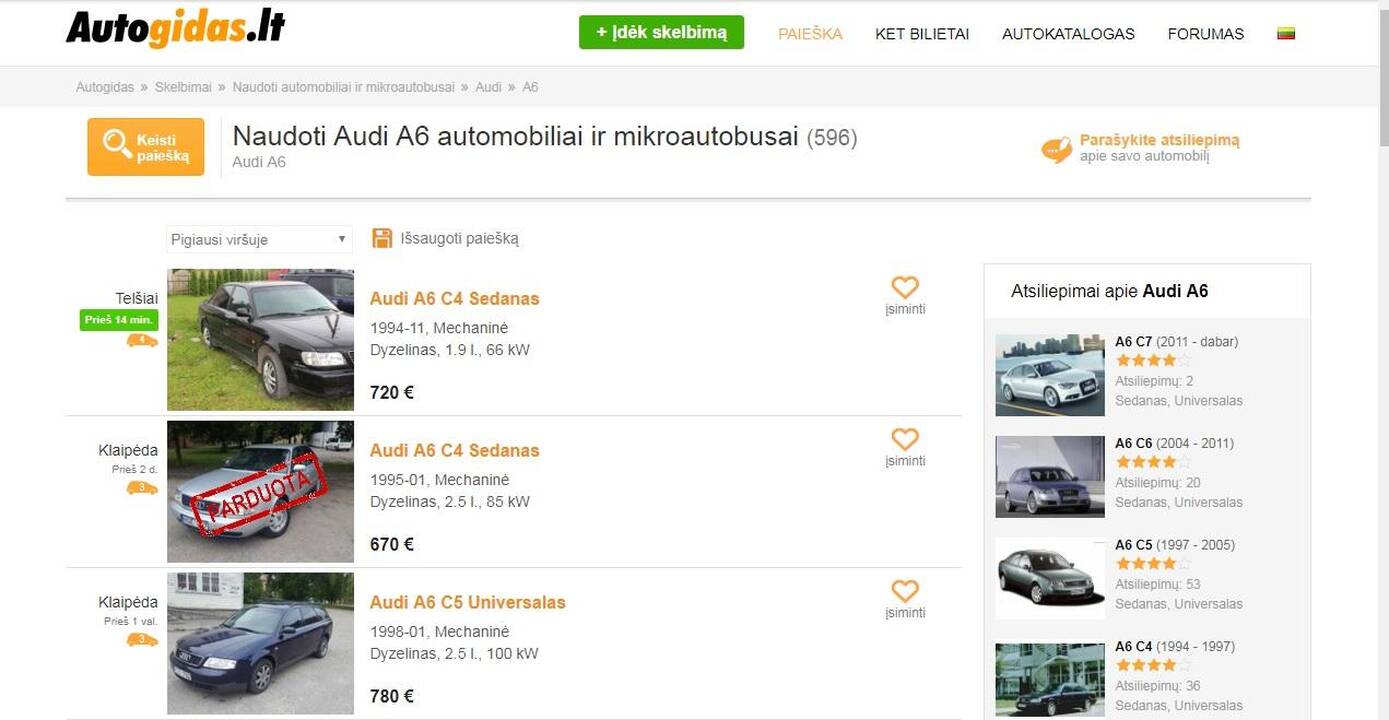Click A6 C4 (1994 - 1997) review title
1389x720 pixels.
[x=1174, y=646]
